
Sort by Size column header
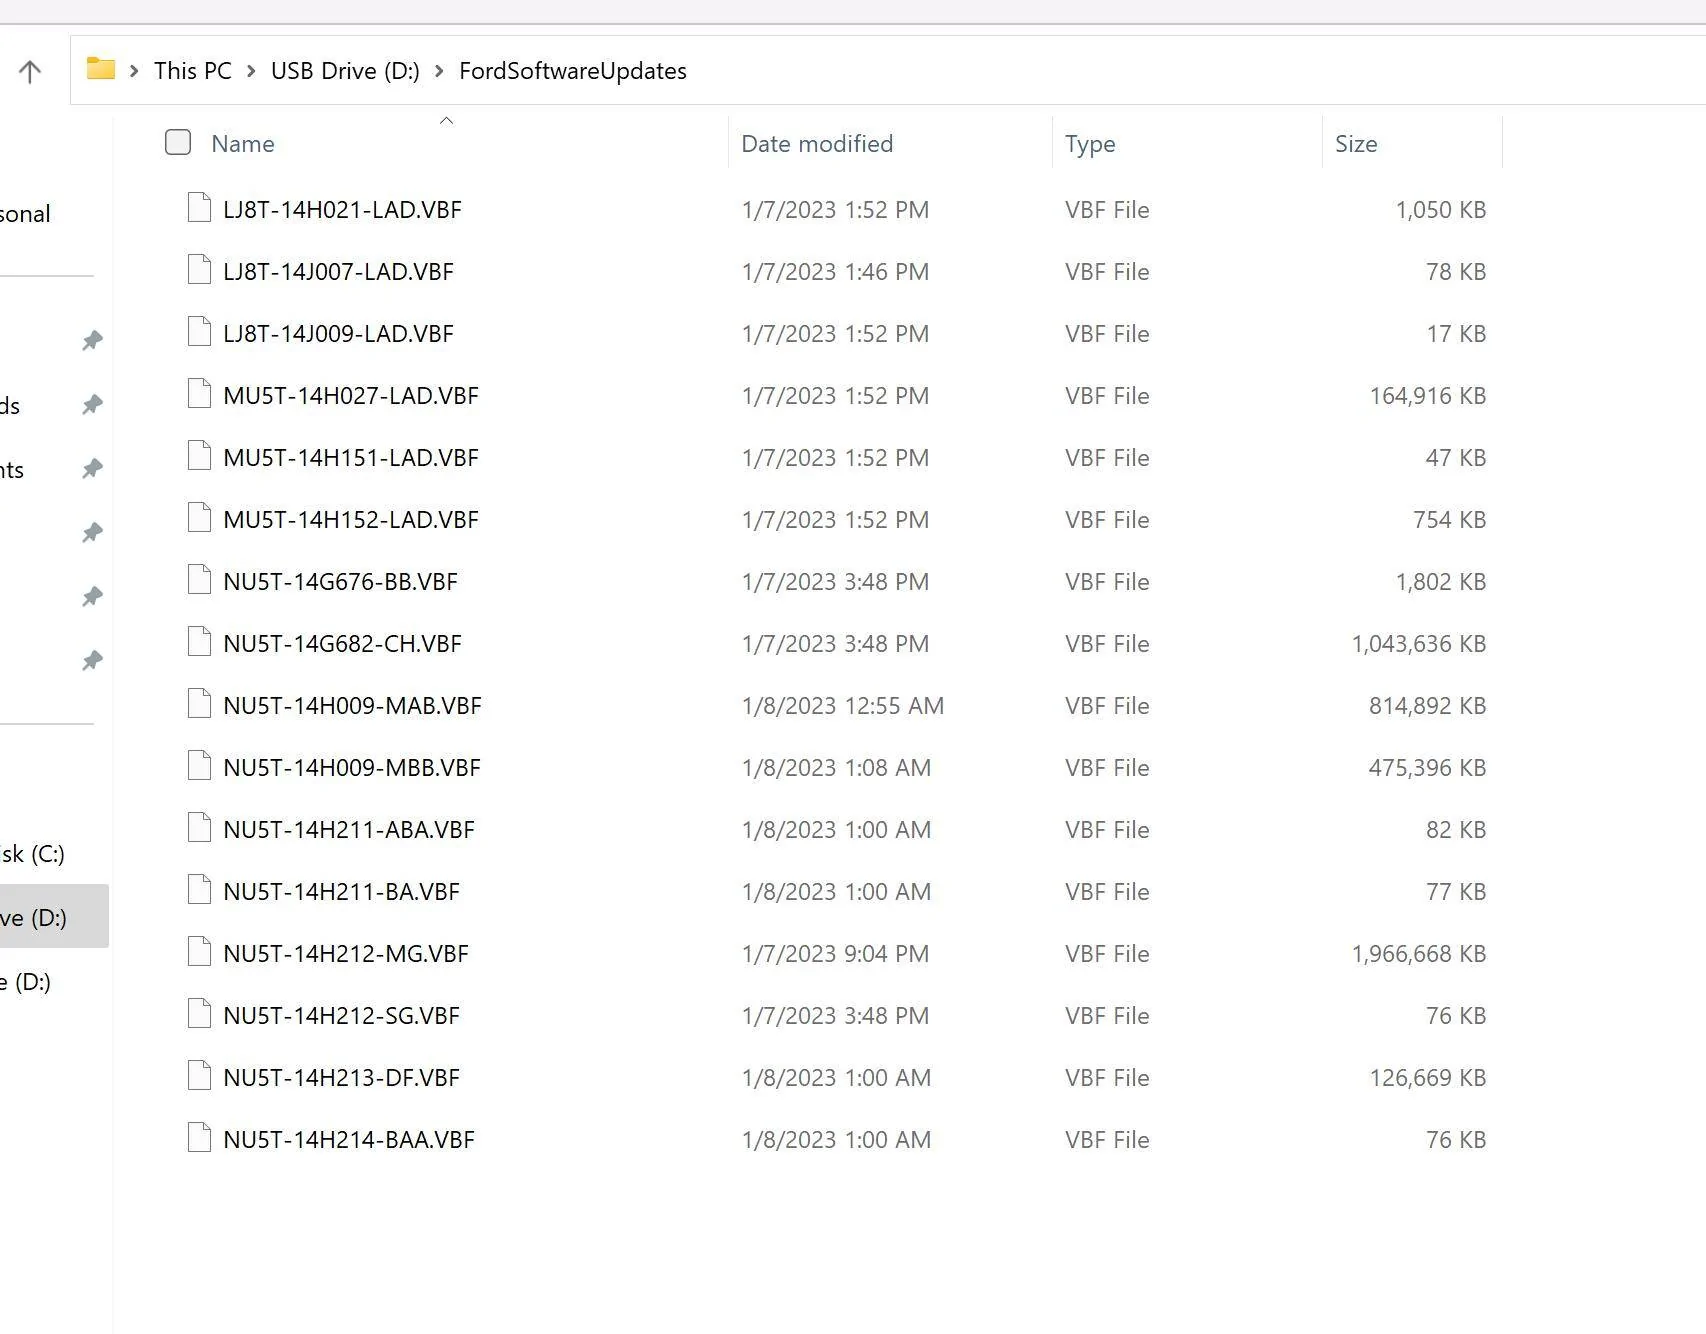[x=1356, y=143]
